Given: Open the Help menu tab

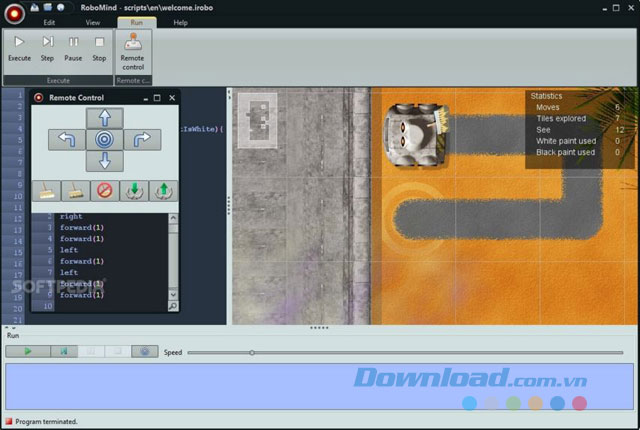Looking at the screenshot, I should 180,21.
